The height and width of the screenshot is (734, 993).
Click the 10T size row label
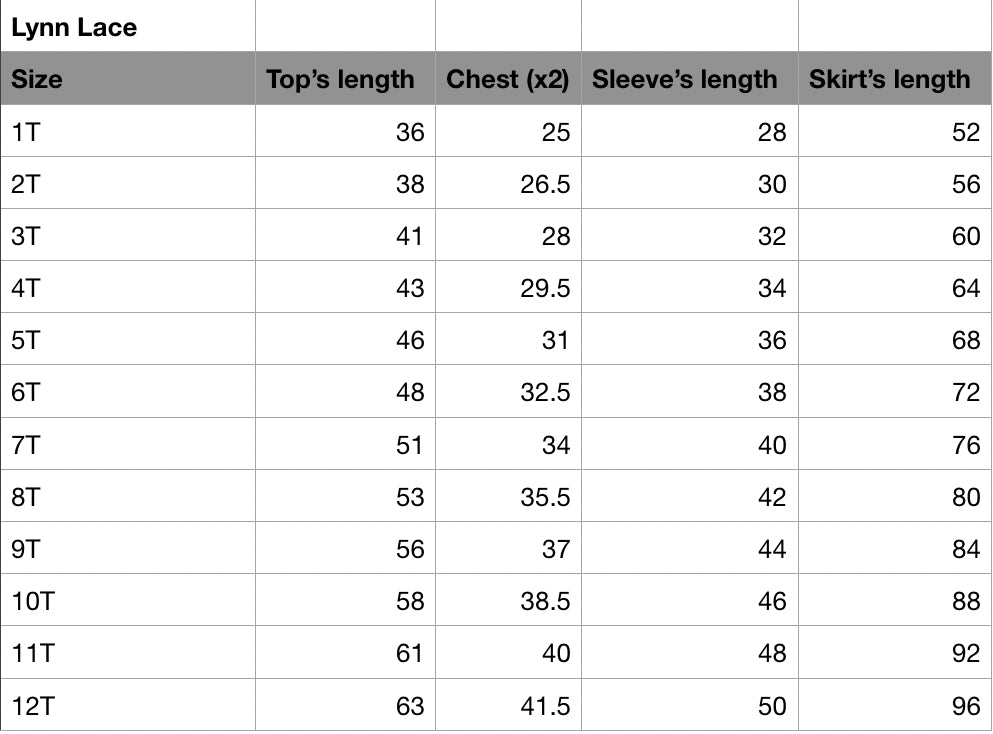tap(33, 601)
